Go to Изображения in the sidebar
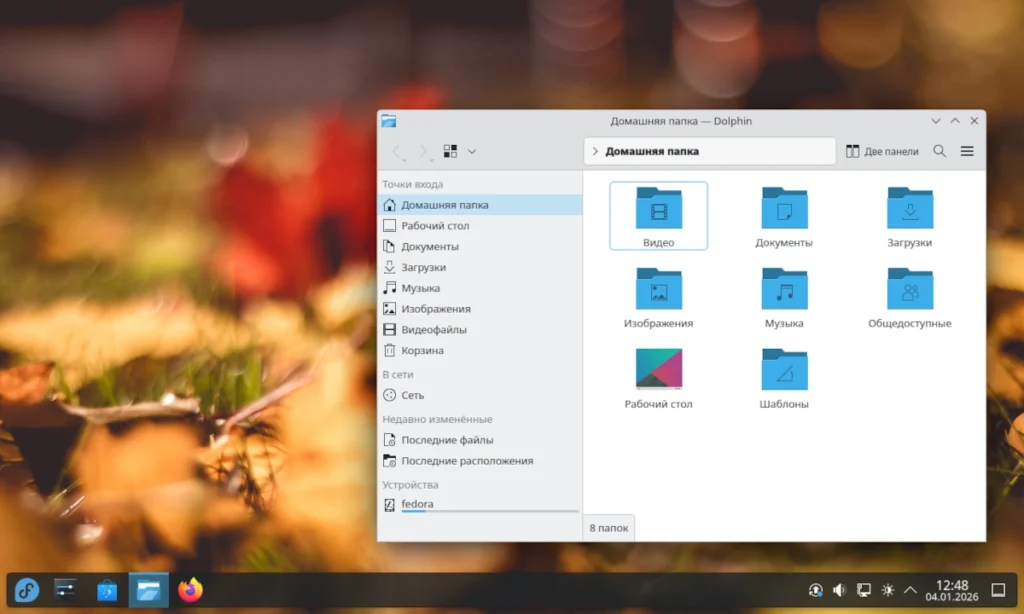The width and height of the screenshot is (1024, 614). click(480, 309)
